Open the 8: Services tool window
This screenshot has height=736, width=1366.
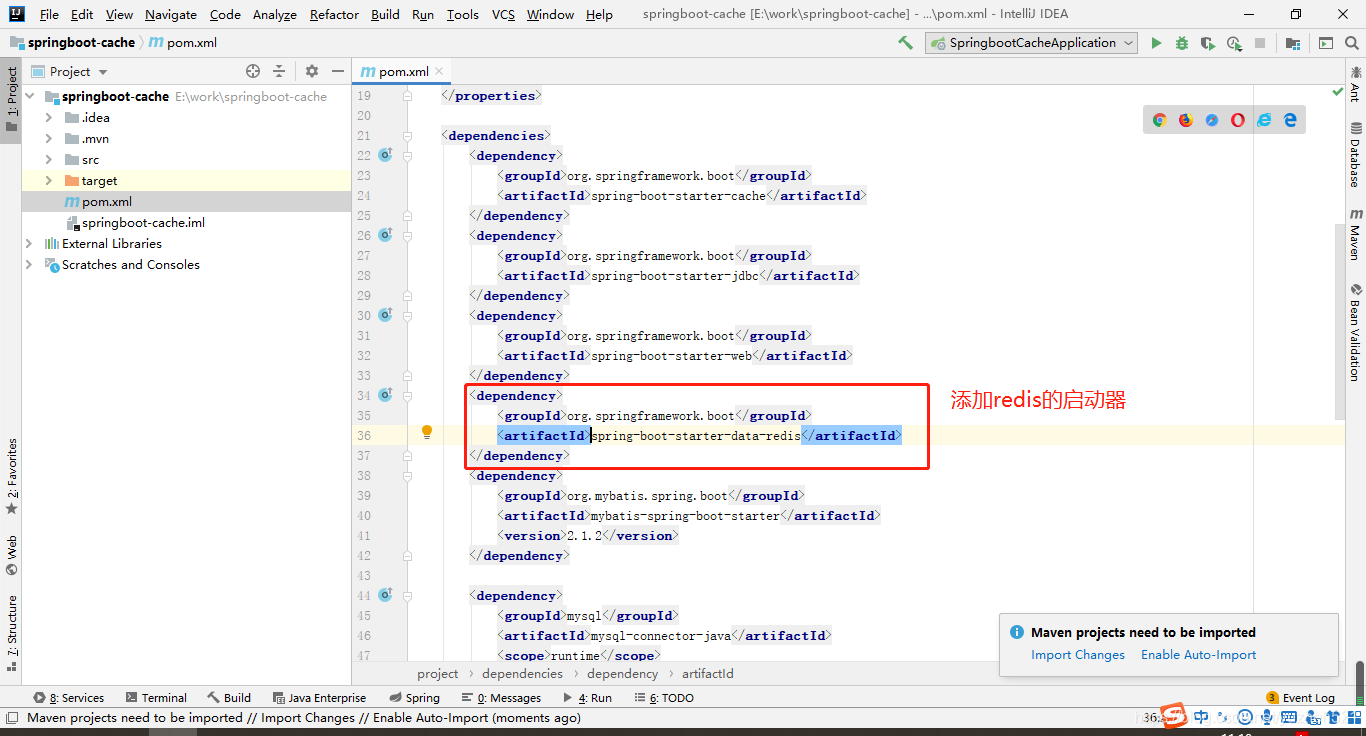tap(68, 697)
